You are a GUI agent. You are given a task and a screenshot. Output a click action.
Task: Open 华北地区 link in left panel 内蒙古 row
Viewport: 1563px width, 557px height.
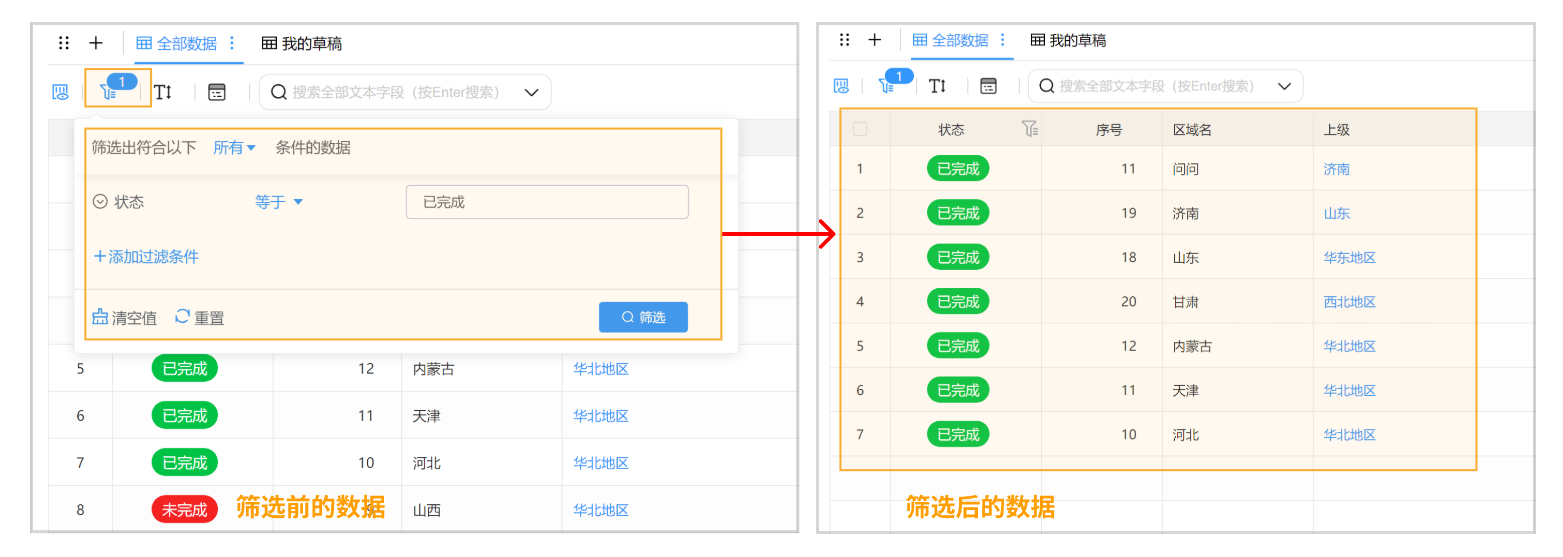[601, 368]
